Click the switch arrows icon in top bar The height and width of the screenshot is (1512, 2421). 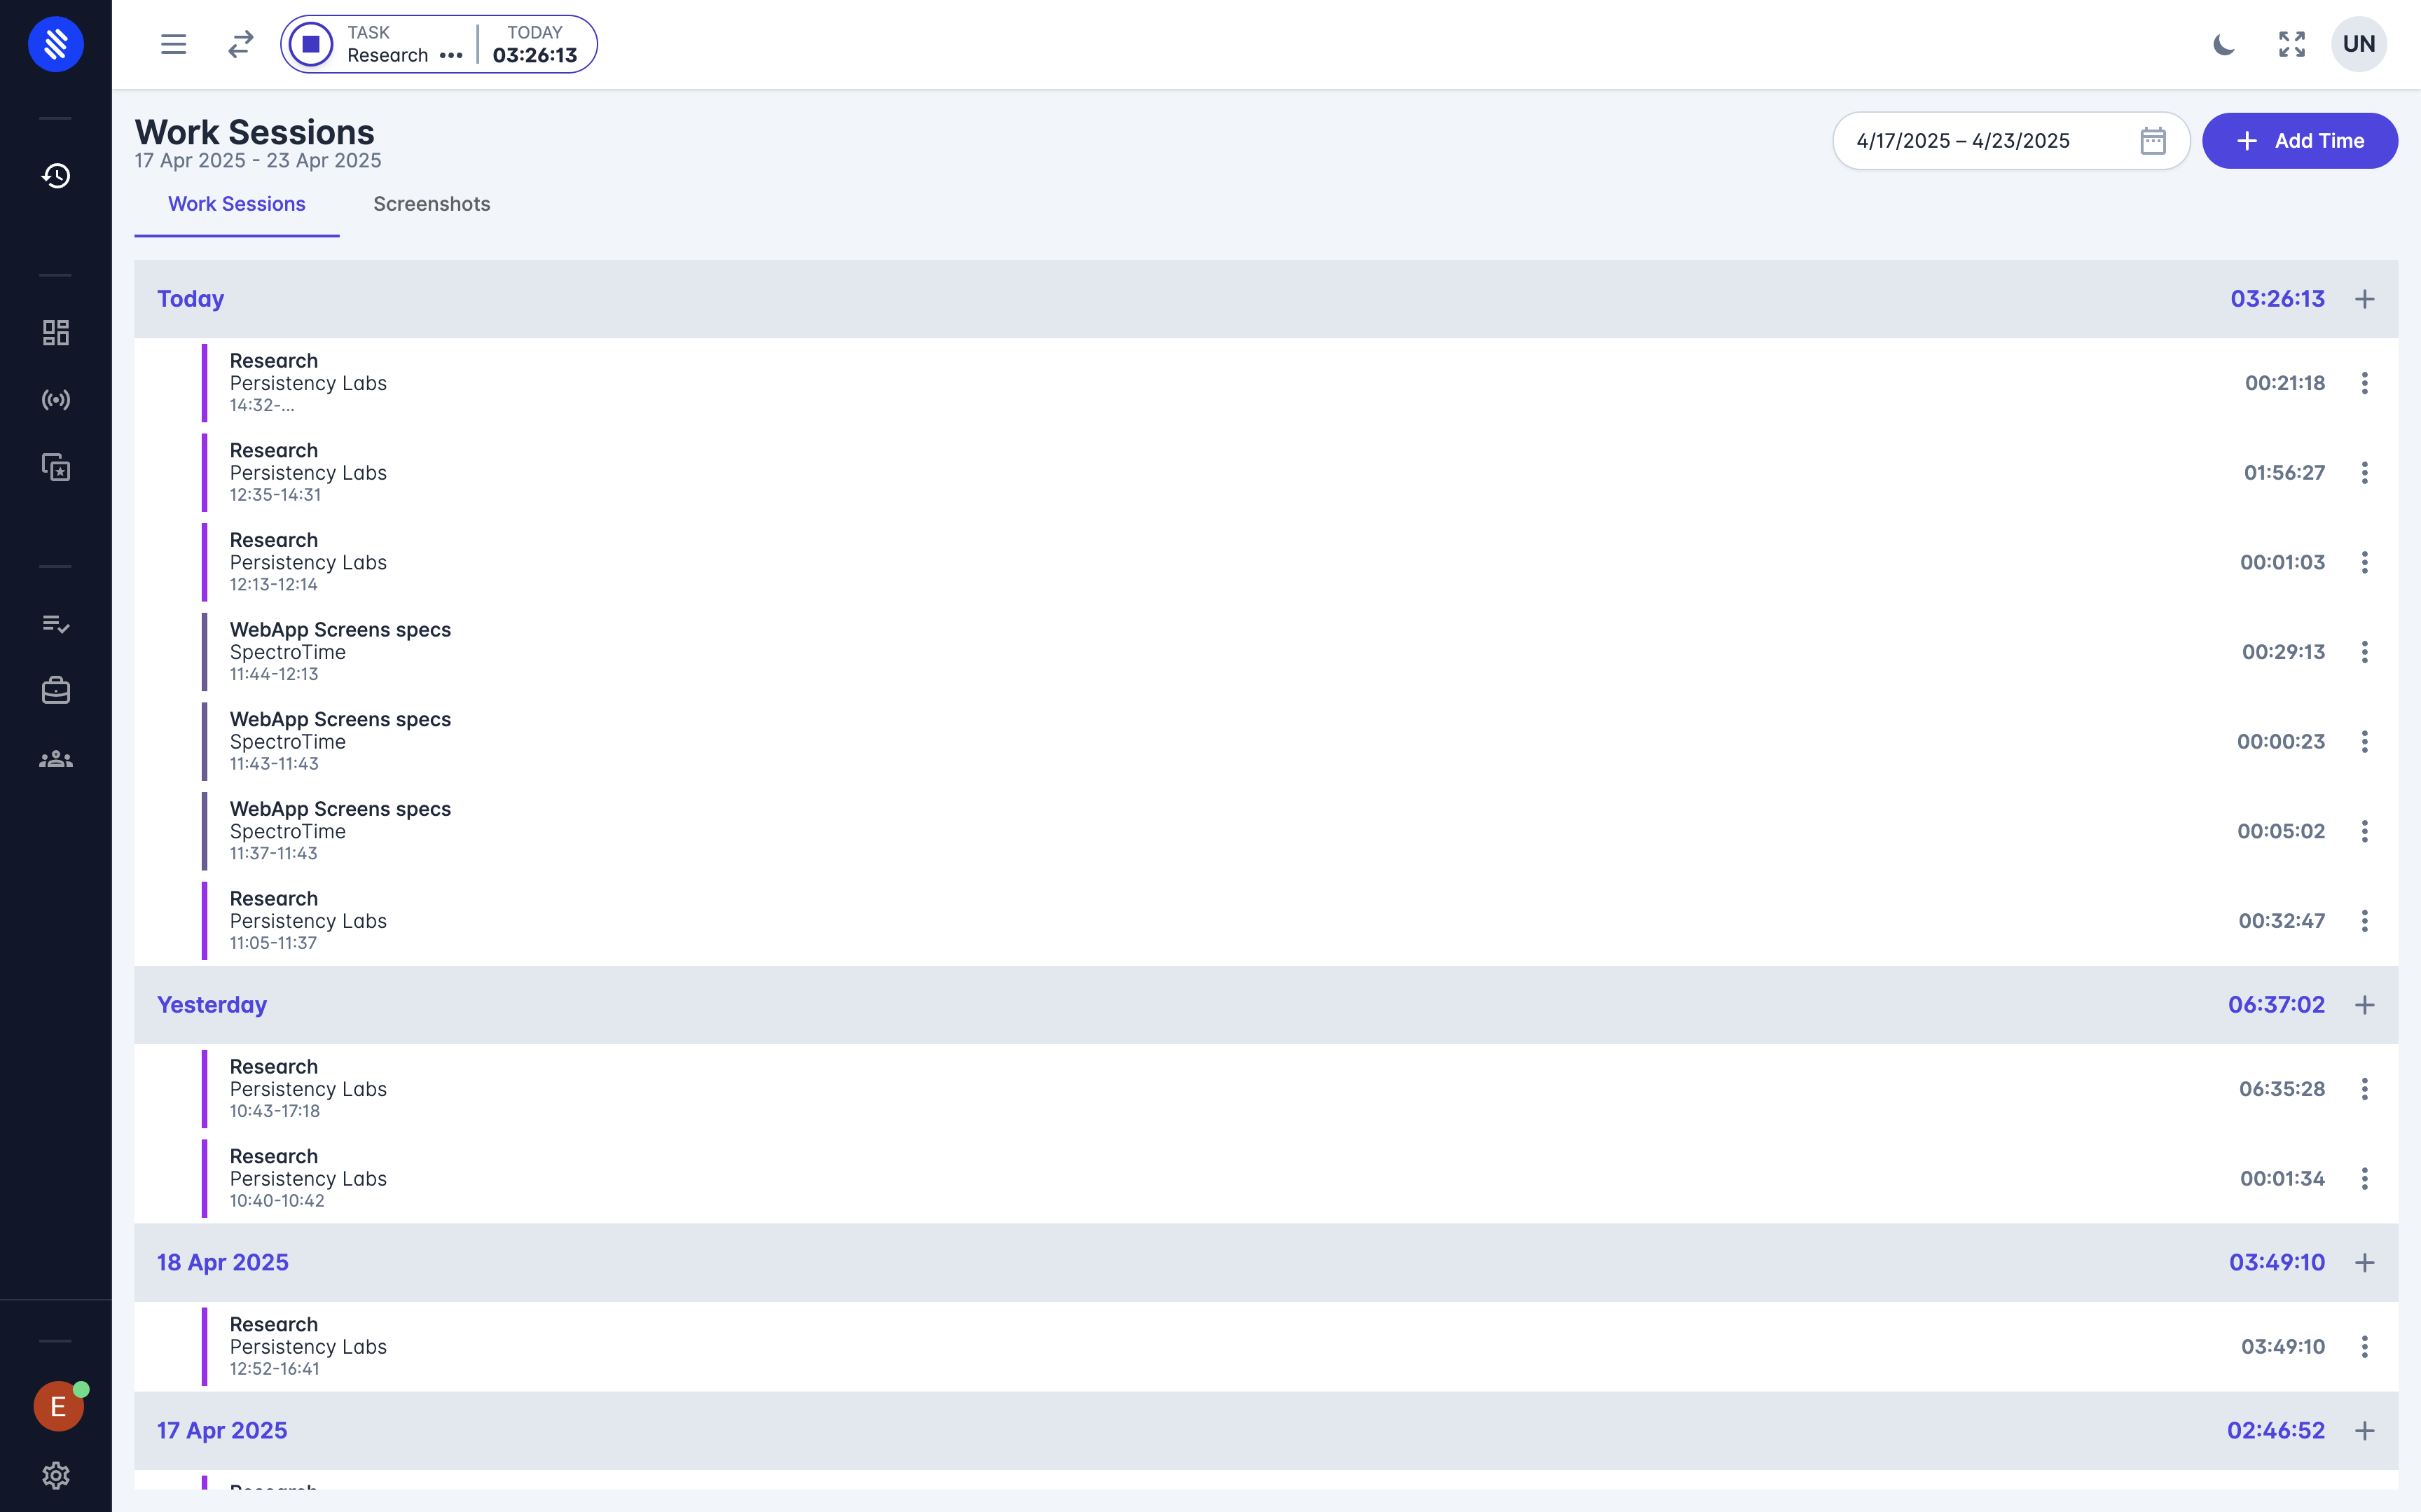click(240, 44)
